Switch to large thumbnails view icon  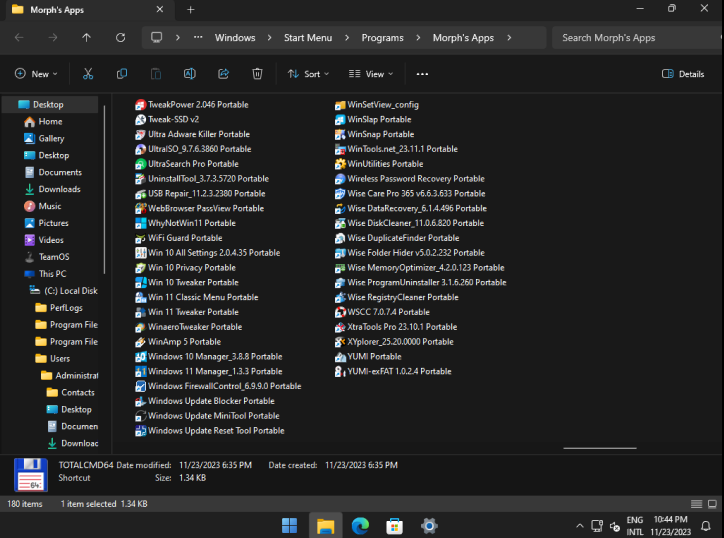(712, 504)
